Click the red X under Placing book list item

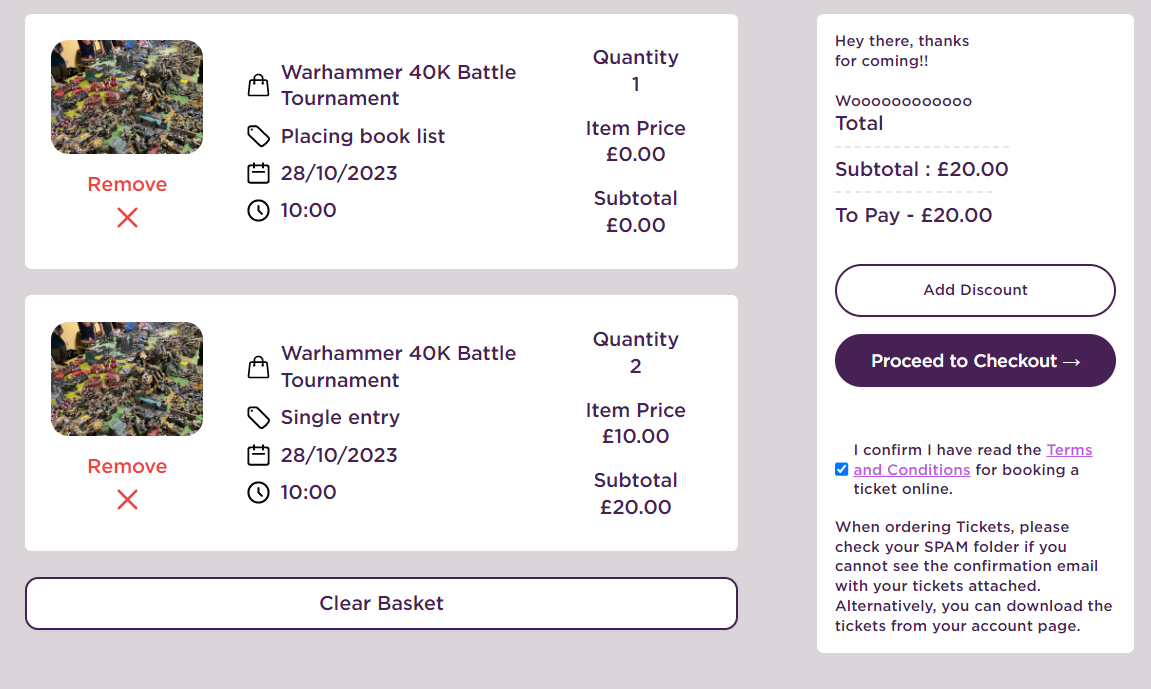[127, 218]
